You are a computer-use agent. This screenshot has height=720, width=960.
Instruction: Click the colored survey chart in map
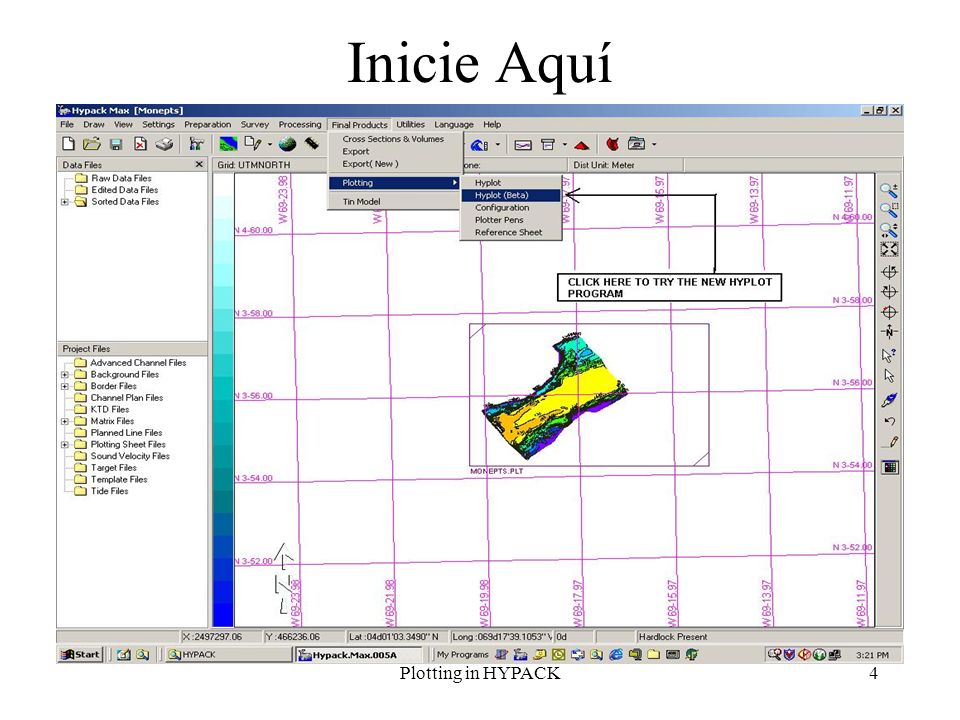coord(556,396)
